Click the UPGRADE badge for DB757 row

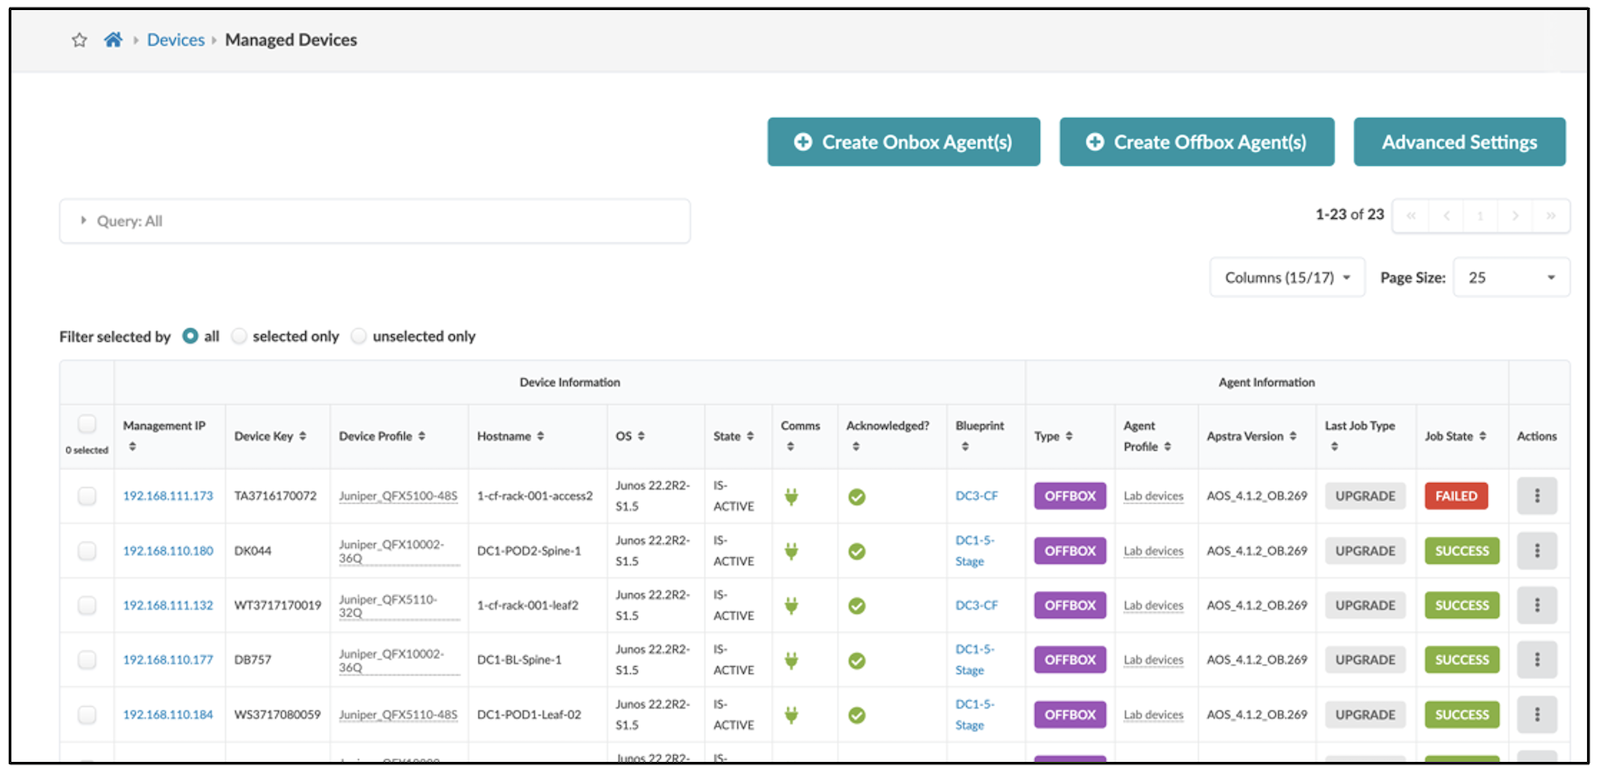[x=1365, y=660]
